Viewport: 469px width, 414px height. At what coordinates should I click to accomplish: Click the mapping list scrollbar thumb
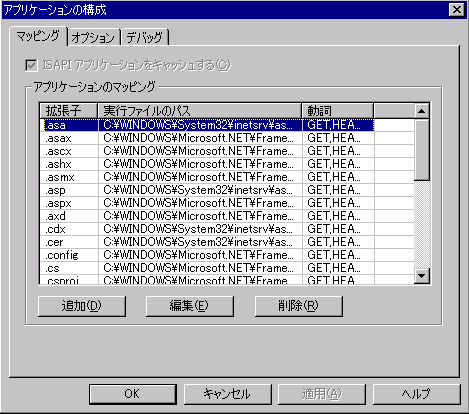click(x=422, y=150)
